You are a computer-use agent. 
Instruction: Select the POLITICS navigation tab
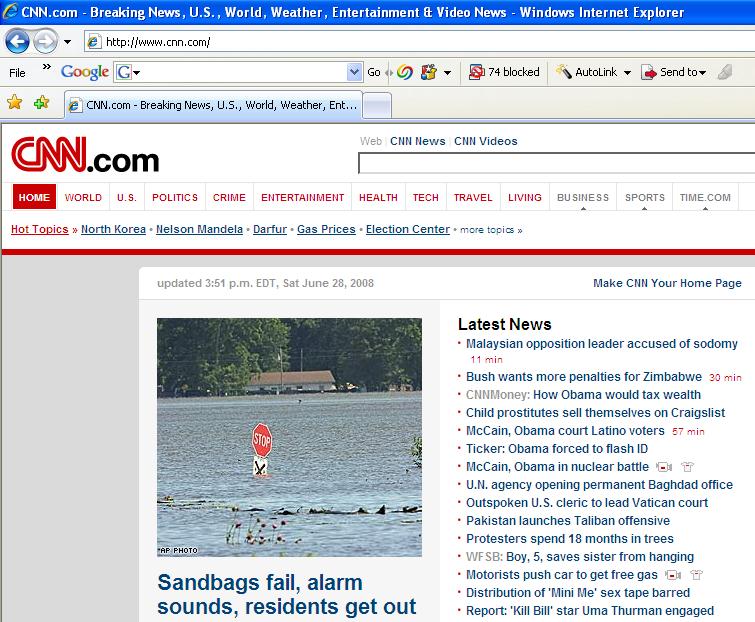(x=175, y=197)
